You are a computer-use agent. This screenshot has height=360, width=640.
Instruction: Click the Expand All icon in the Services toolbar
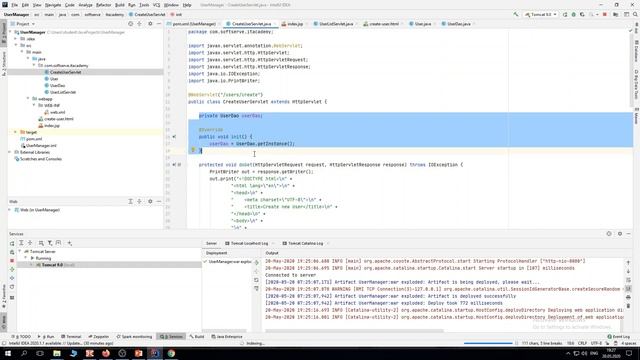(x=21, y=243)
